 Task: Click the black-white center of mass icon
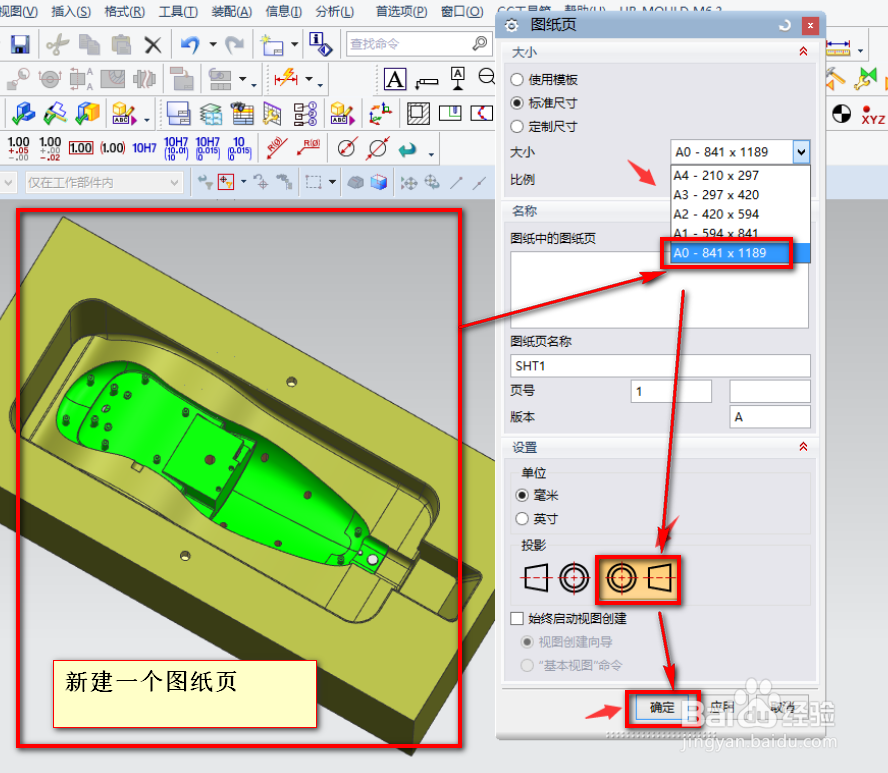coord(841,114)
